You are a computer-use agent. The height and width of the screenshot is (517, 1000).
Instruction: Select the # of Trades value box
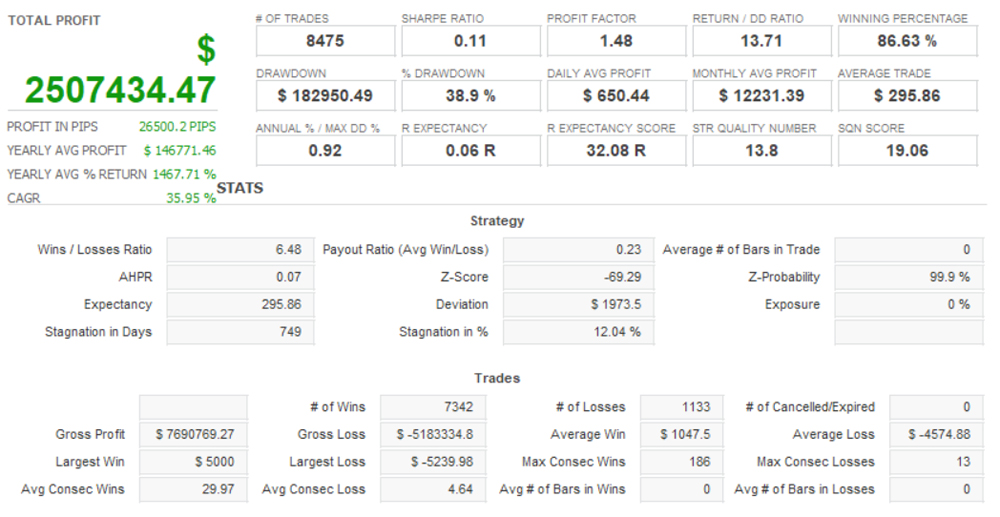pos(325,41)
